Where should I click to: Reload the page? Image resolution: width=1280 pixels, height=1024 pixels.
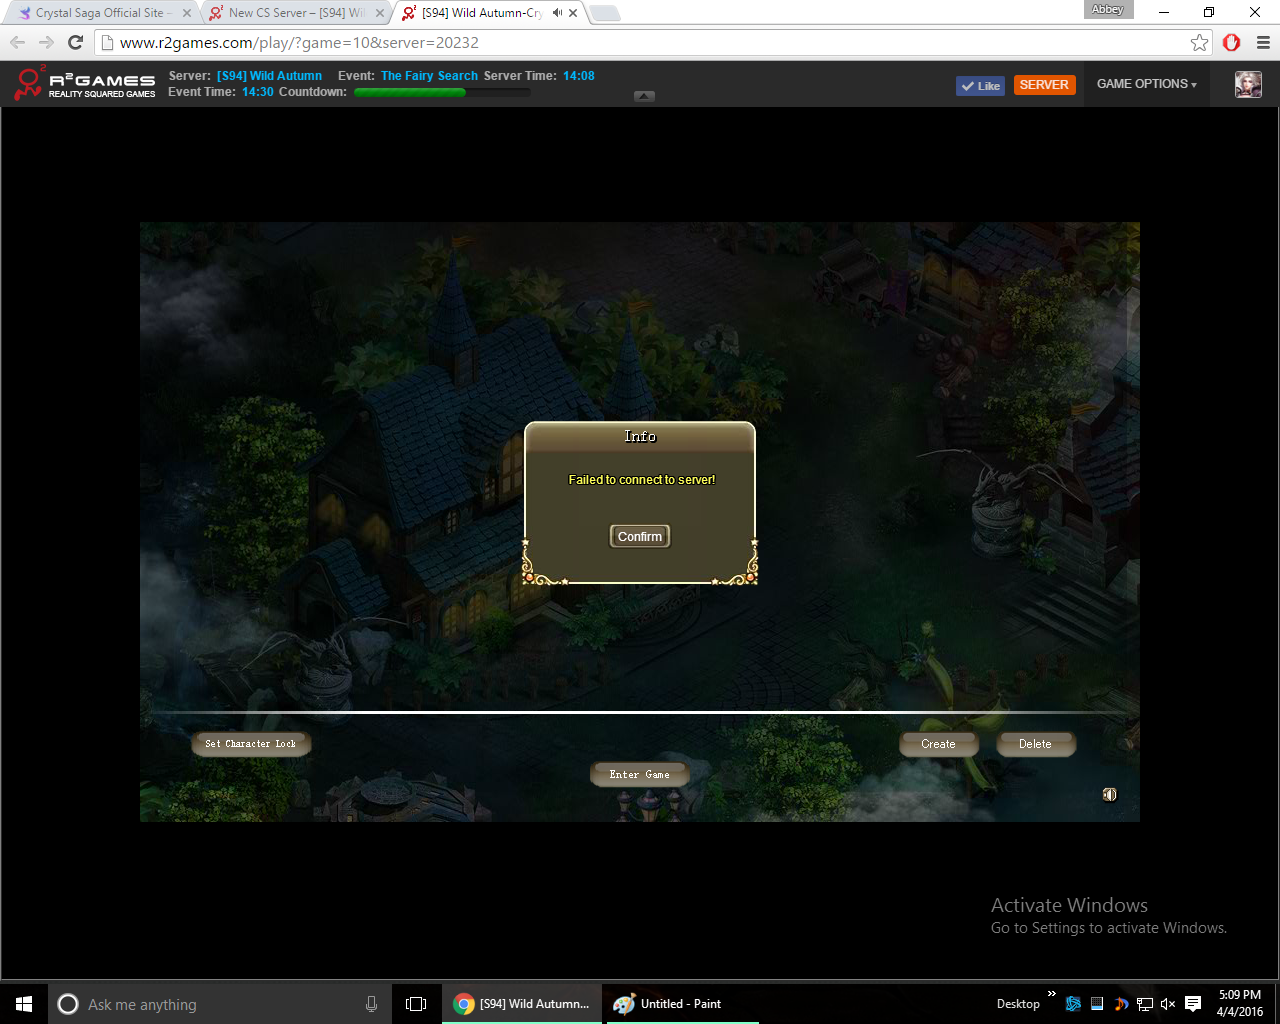(75, 42)
